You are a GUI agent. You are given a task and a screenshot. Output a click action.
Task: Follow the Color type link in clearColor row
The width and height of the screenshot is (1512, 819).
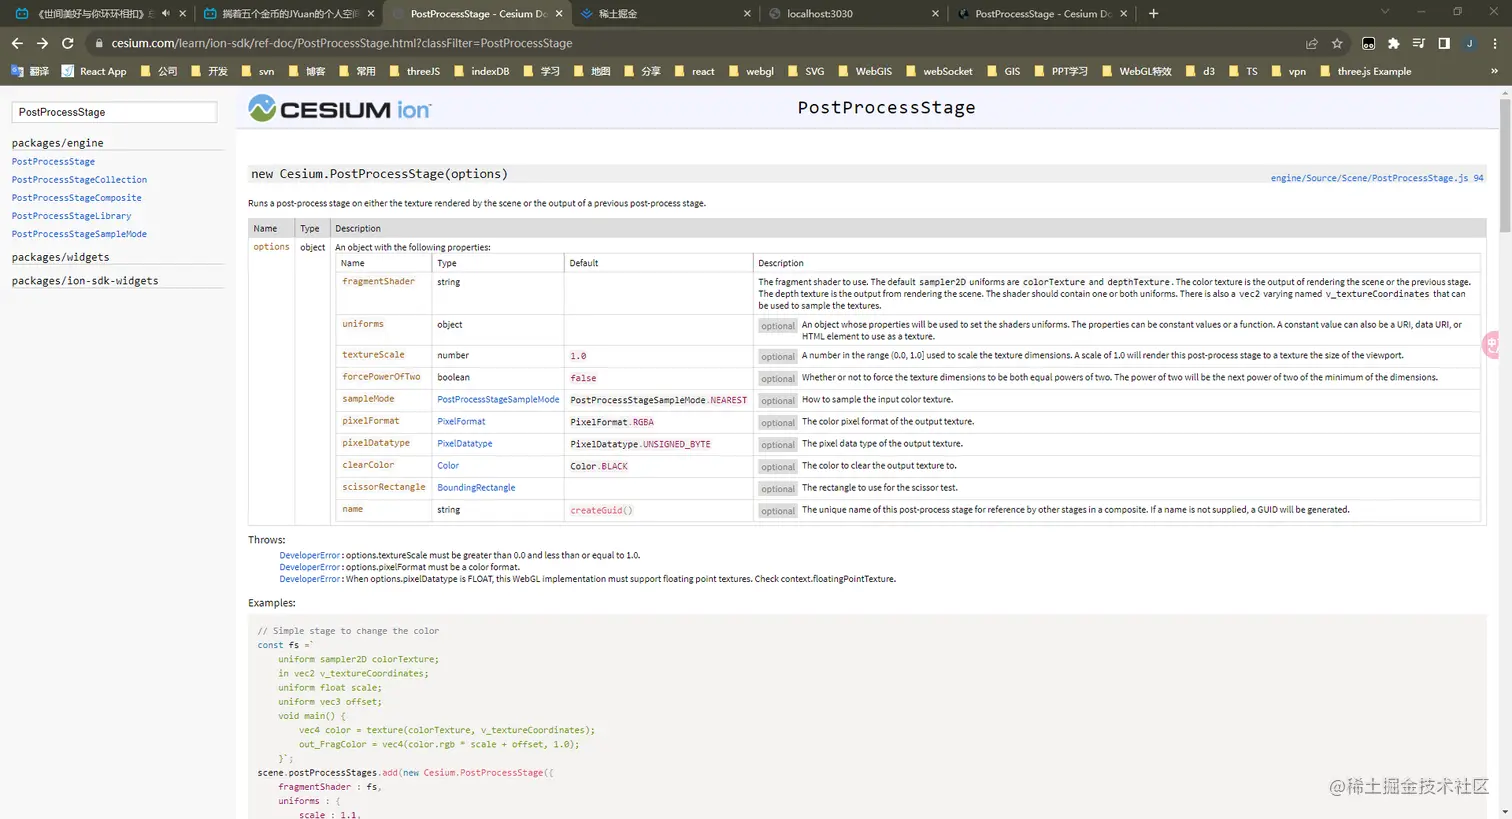pyautogui.click(x=448, y=466)
